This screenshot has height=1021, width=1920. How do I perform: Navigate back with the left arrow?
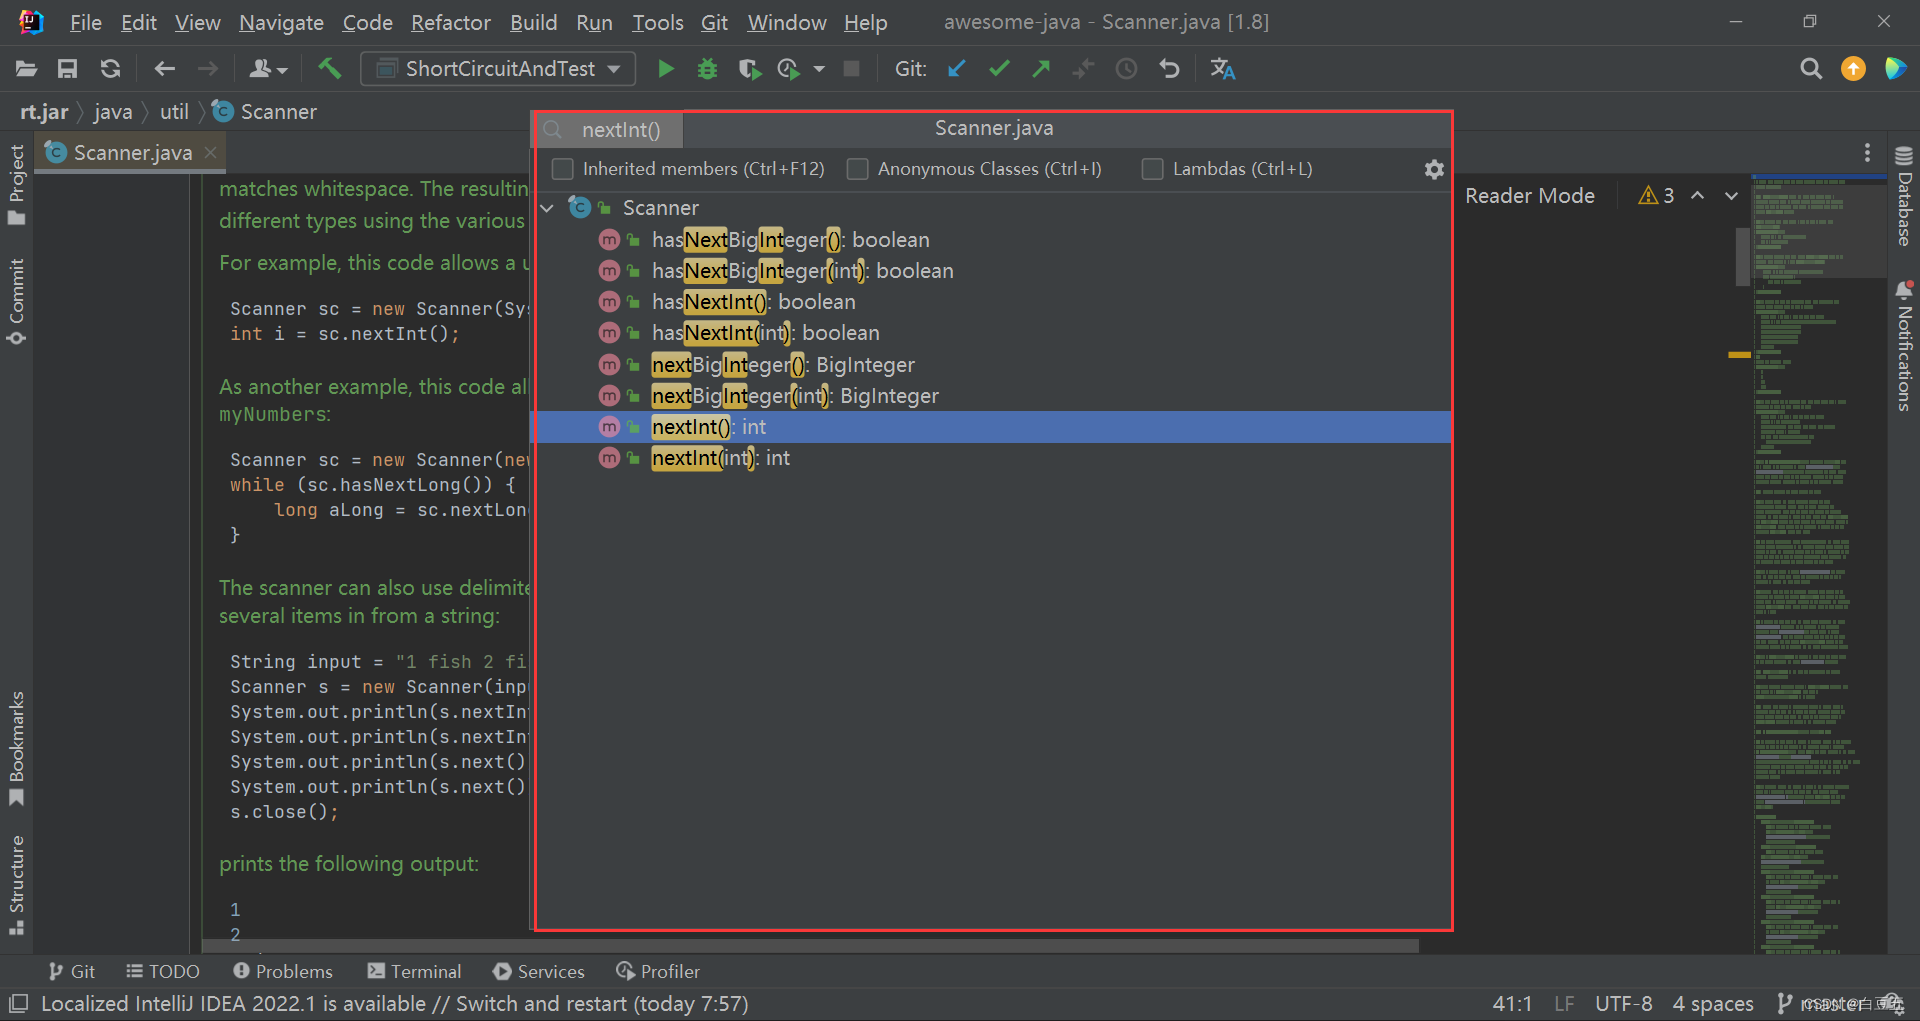(165, 69)
